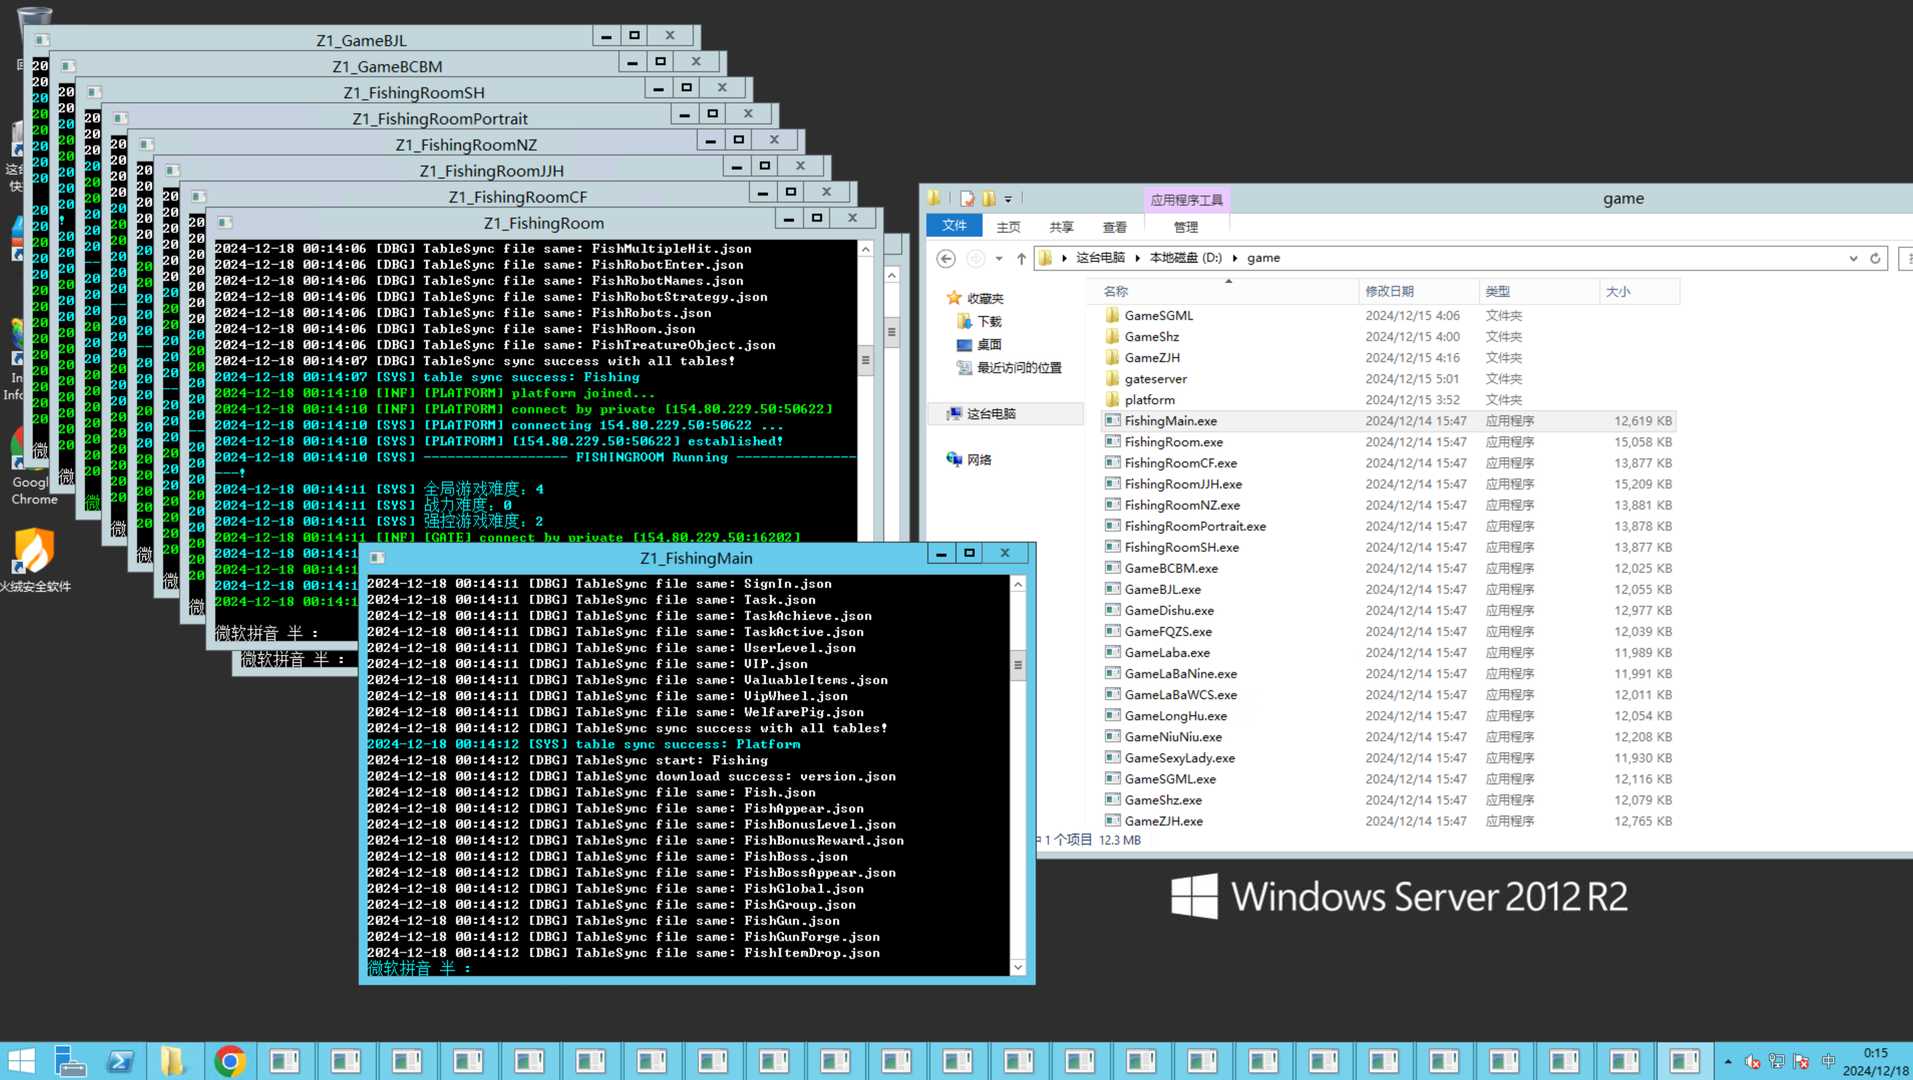Click 本地磁盘 (D:) in address path
The height and width of the screenshot is (1080, 1913).
(1185, 258)
